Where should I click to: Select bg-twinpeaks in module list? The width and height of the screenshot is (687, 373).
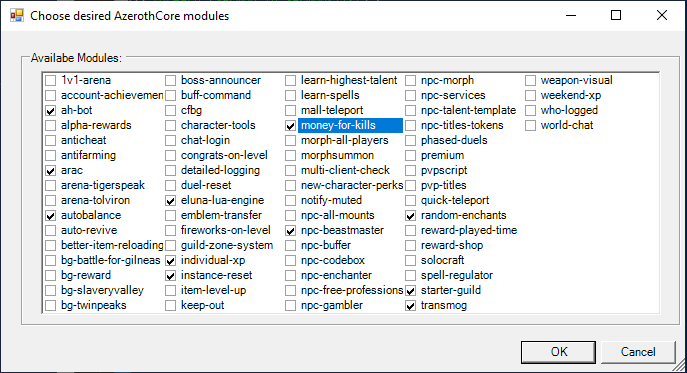click(x=93, y=305)
